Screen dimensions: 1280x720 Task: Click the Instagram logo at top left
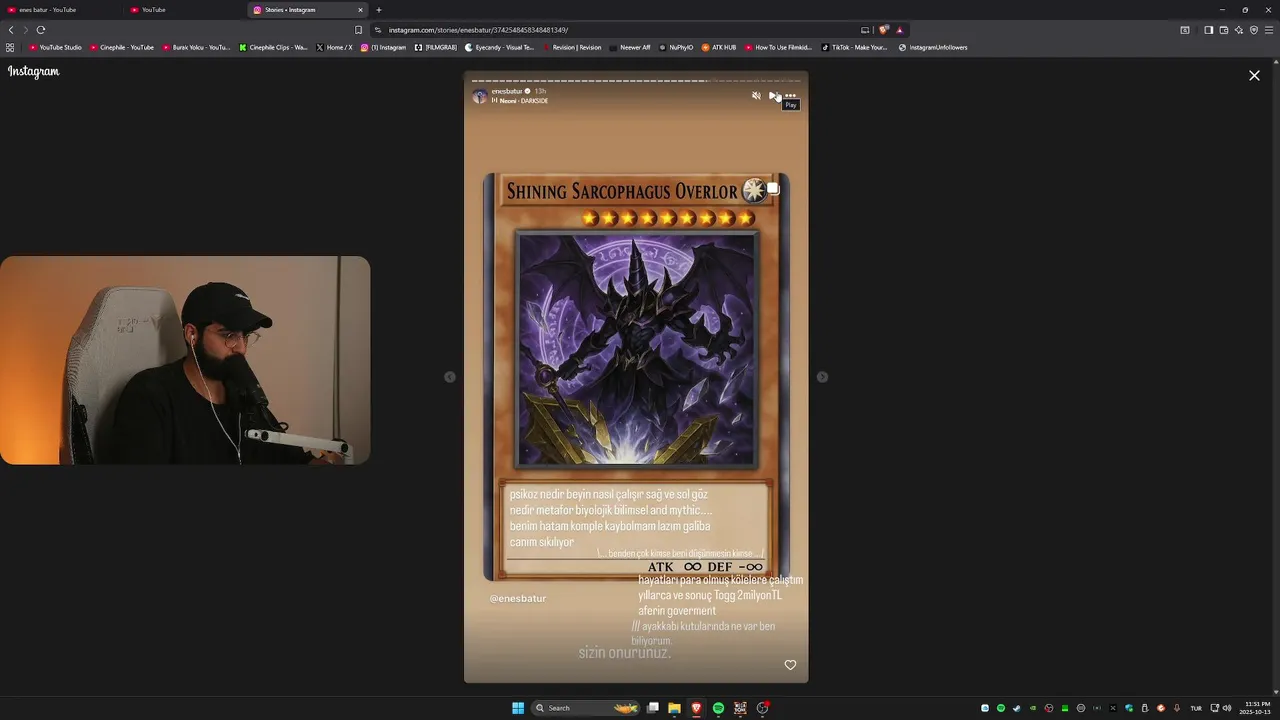click(x=34, y=71)
